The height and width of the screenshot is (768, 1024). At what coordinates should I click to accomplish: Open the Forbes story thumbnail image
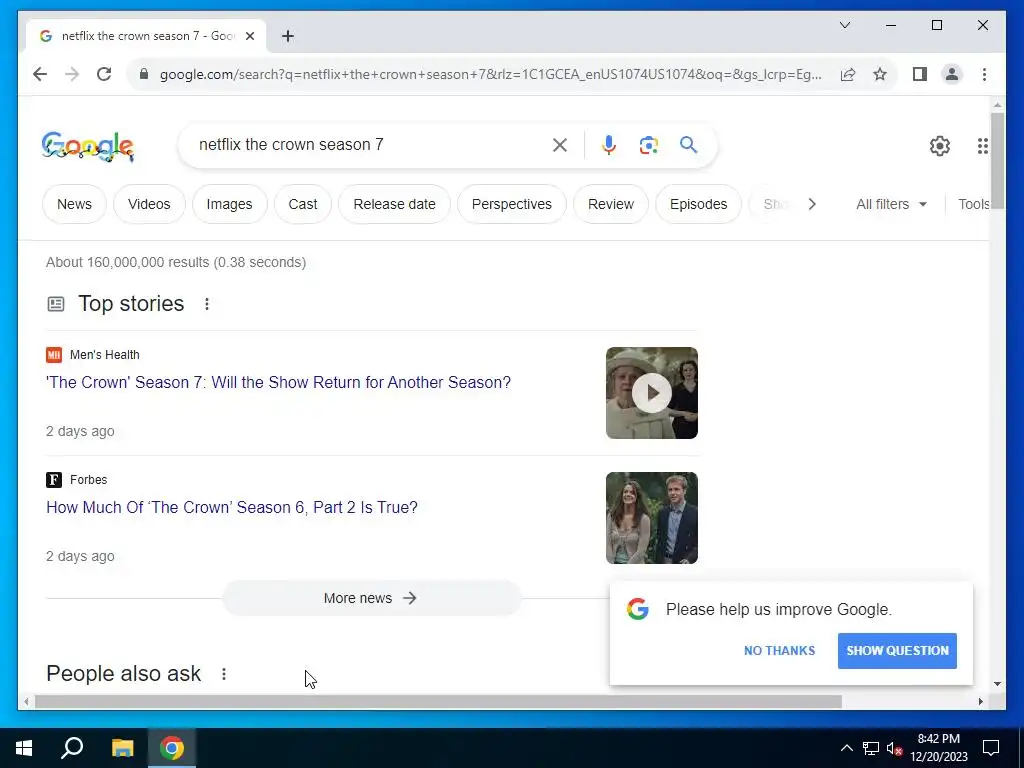pos(651,517)
